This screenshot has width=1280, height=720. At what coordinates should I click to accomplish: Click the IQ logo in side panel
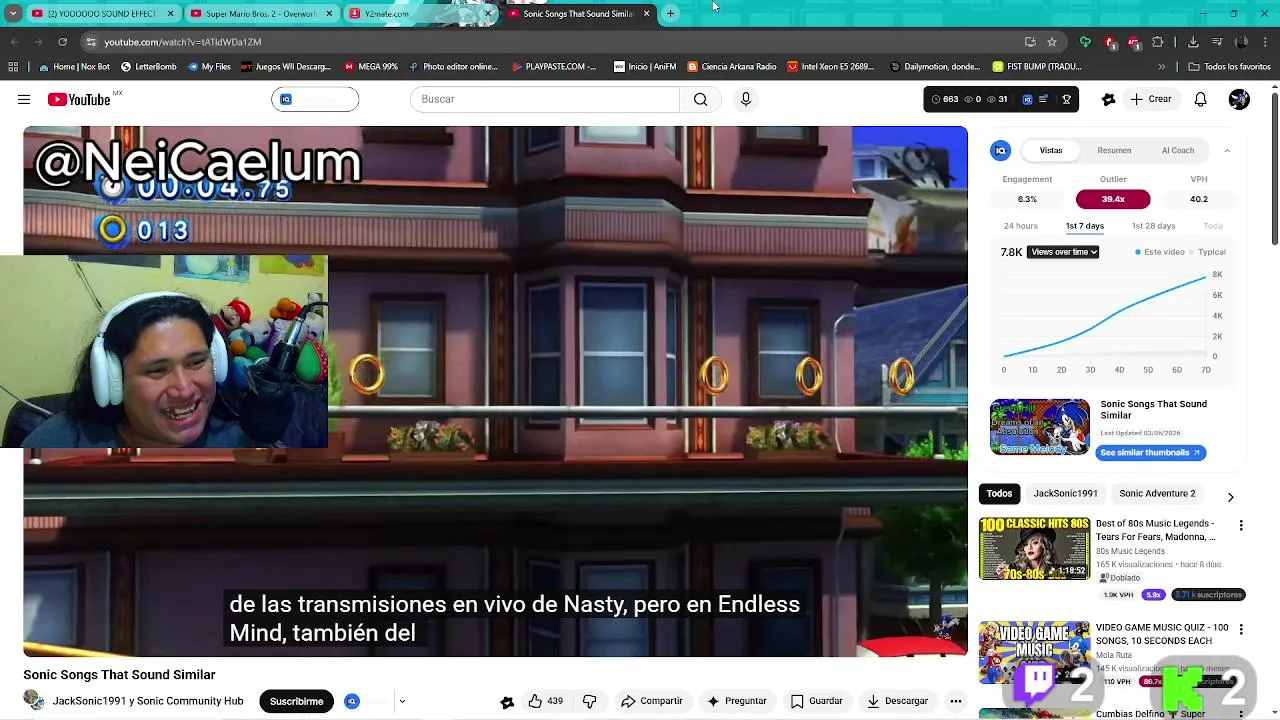1001,150
